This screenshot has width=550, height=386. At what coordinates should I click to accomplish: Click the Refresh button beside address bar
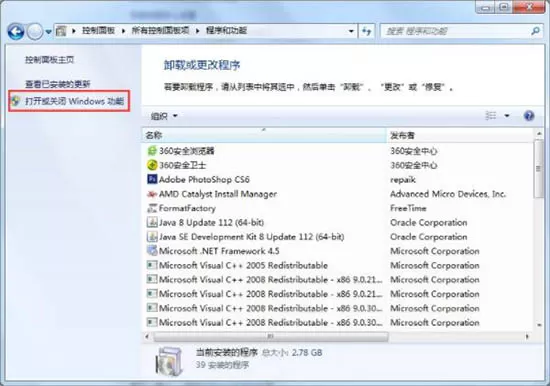(367, 31)
